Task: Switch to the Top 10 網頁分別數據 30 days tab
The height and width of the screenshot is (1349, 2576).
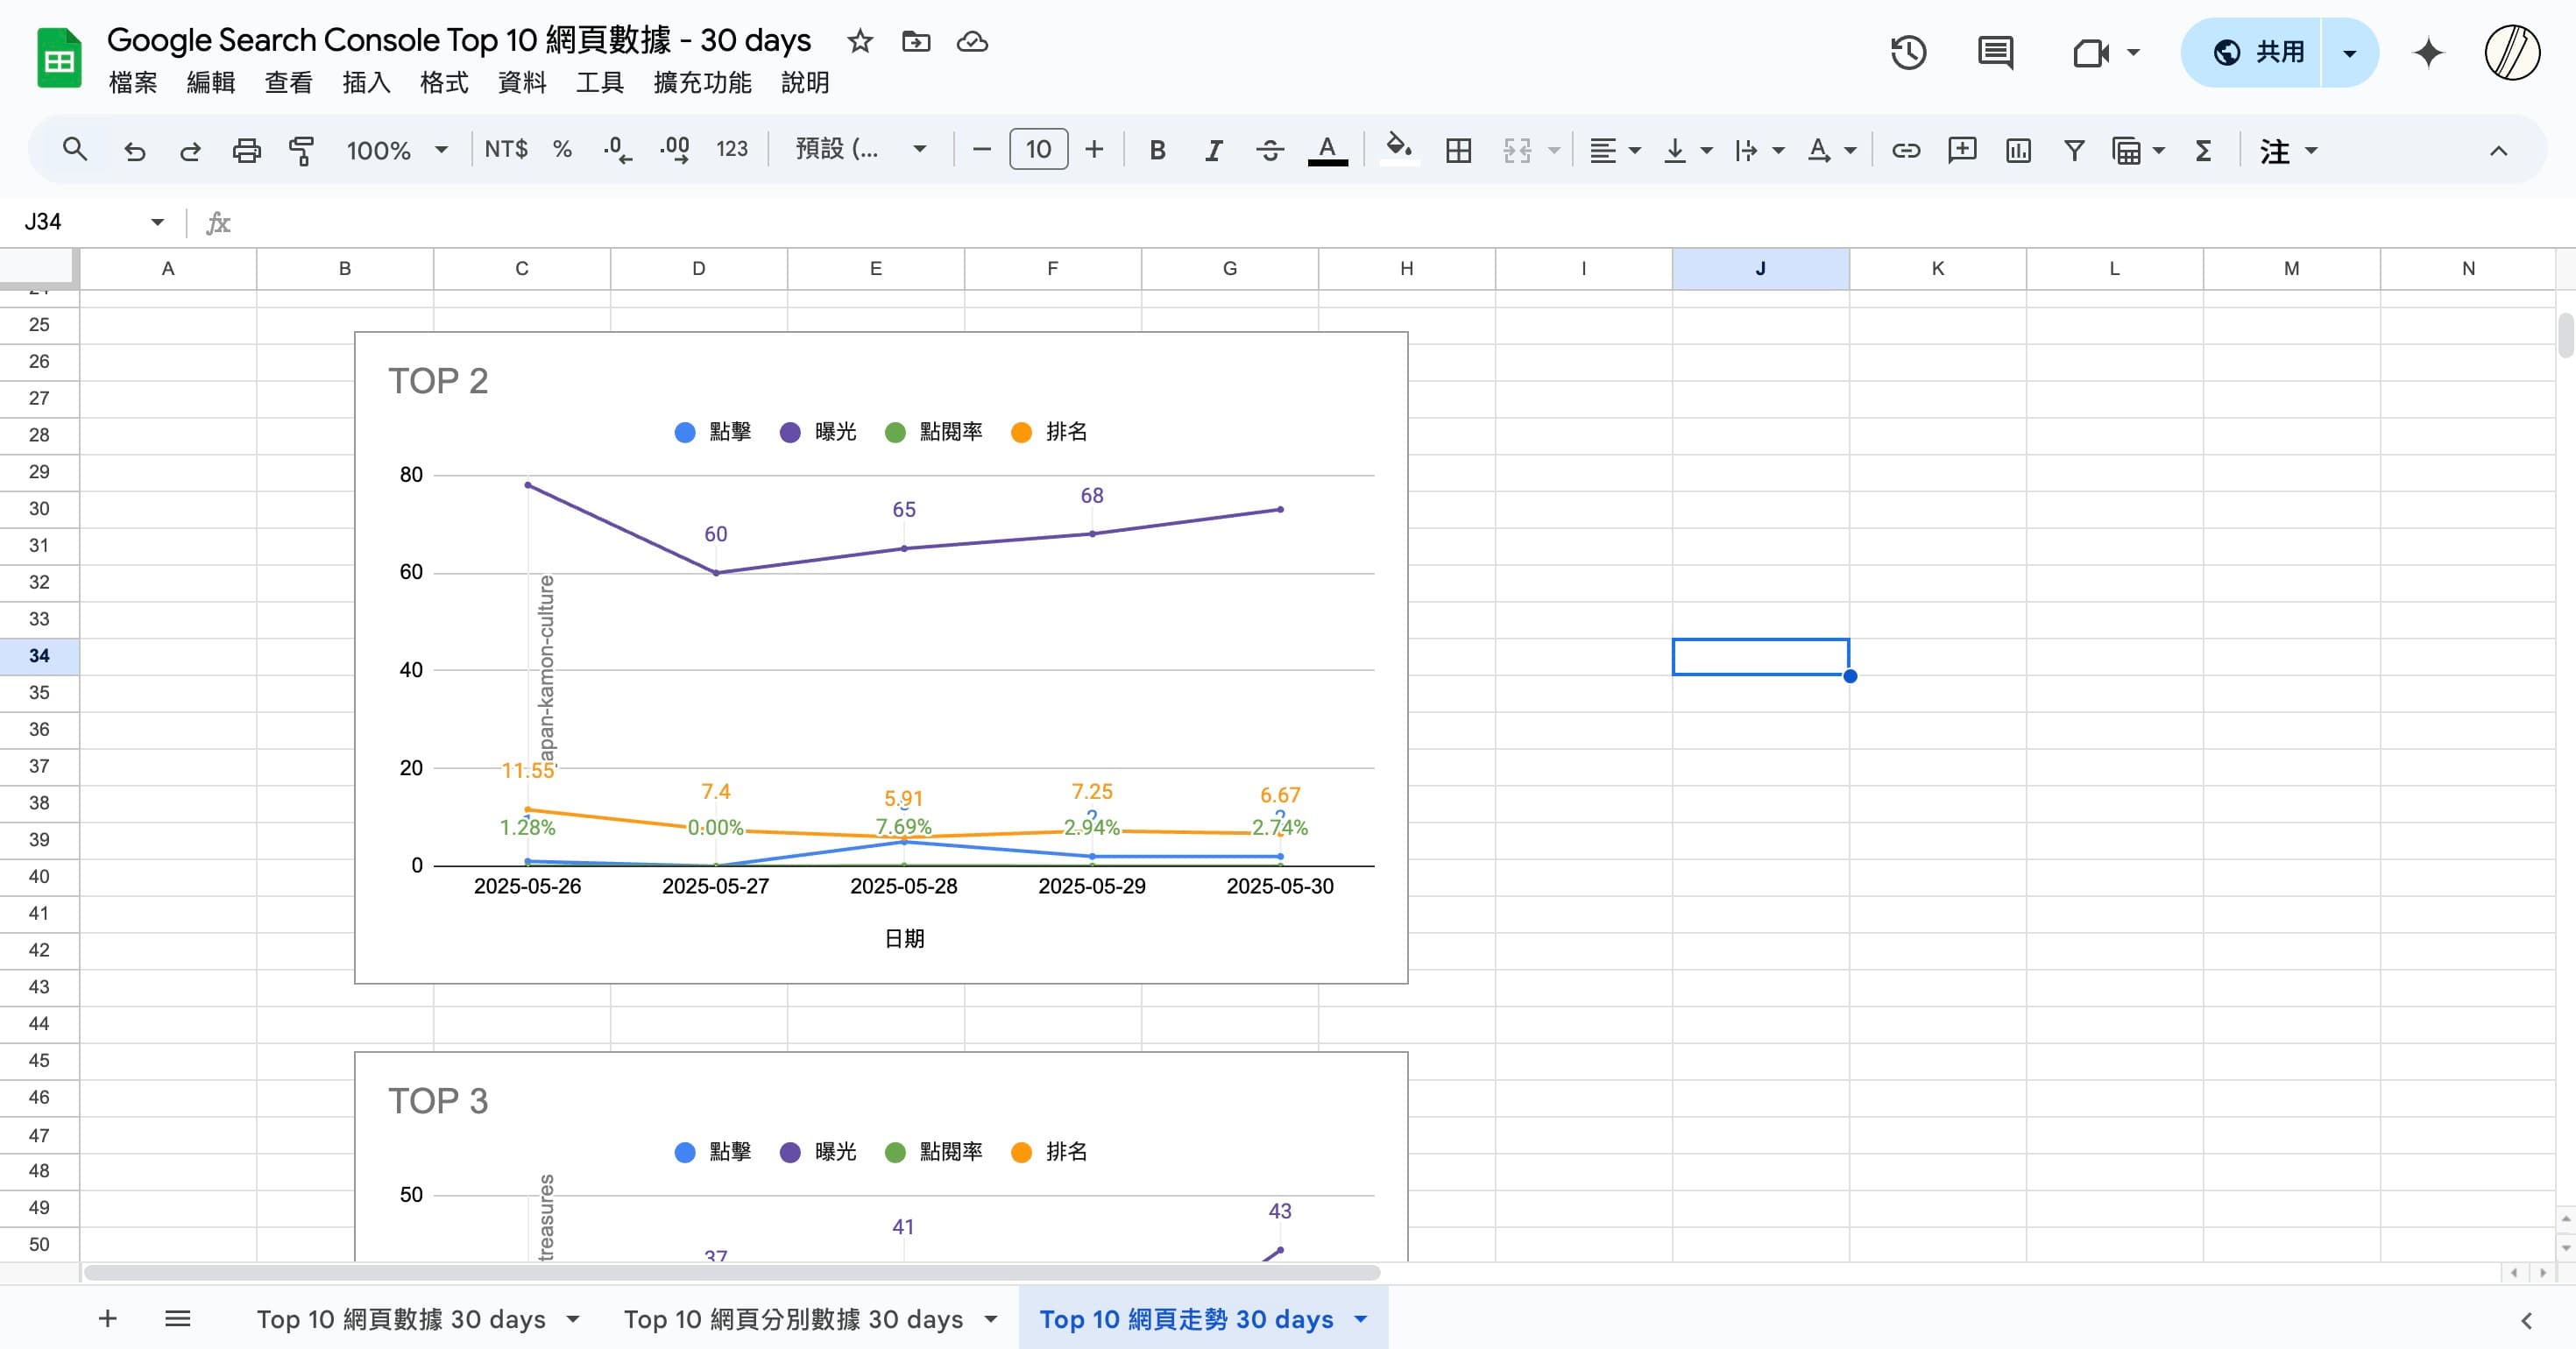Action: click(795, 1319)
